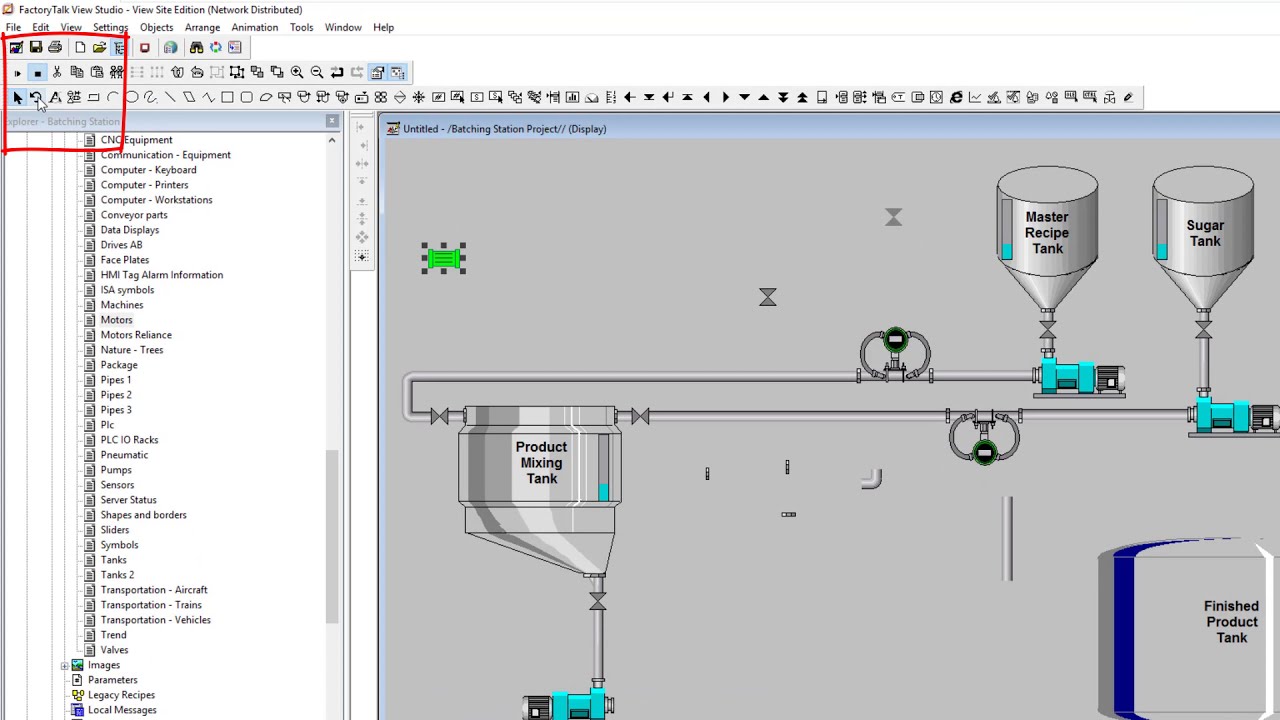
Task: Click the Save icon in the toolbar
Action: click(x=36, y=47)
